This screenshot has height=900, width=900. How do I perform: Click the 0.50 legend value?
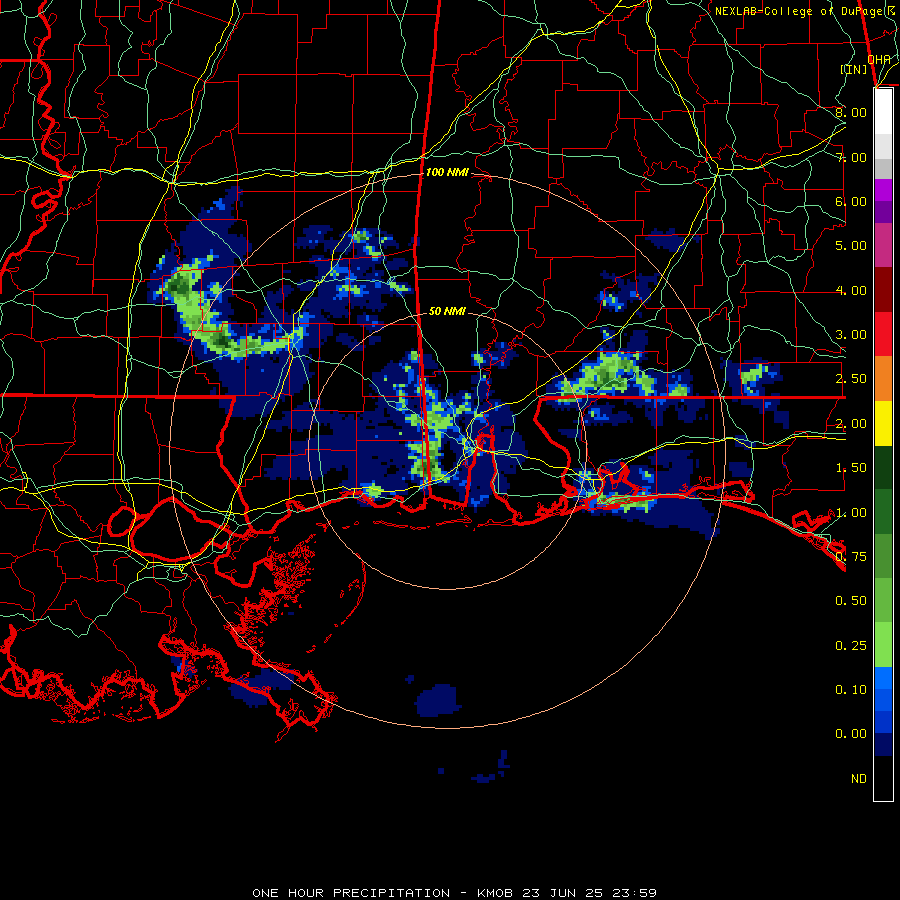[x=851, y=601]
